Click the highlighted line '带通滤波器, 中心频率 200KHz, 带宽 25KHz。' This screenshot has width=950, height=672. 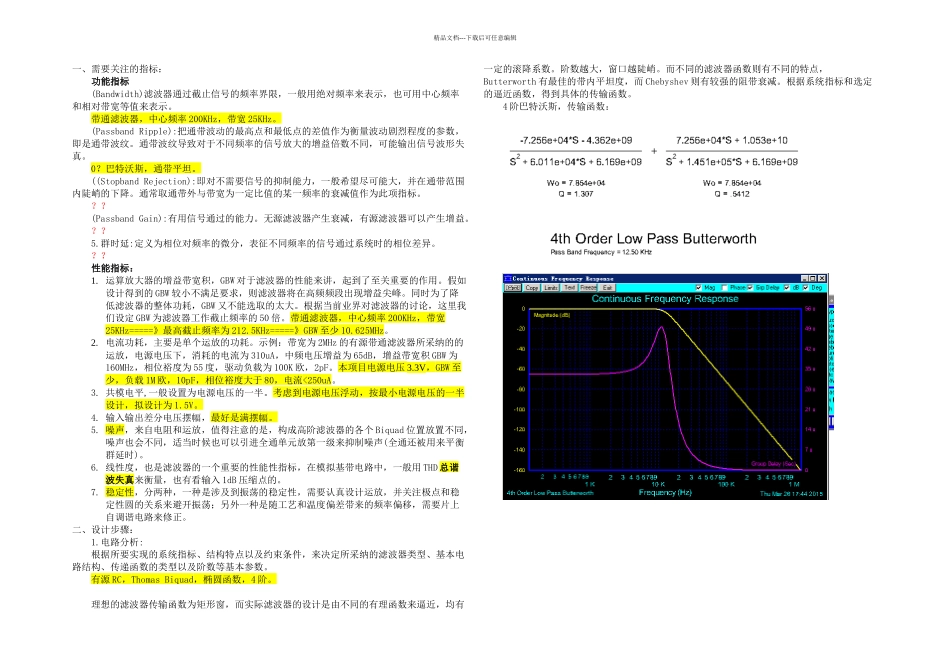(186, 119)
